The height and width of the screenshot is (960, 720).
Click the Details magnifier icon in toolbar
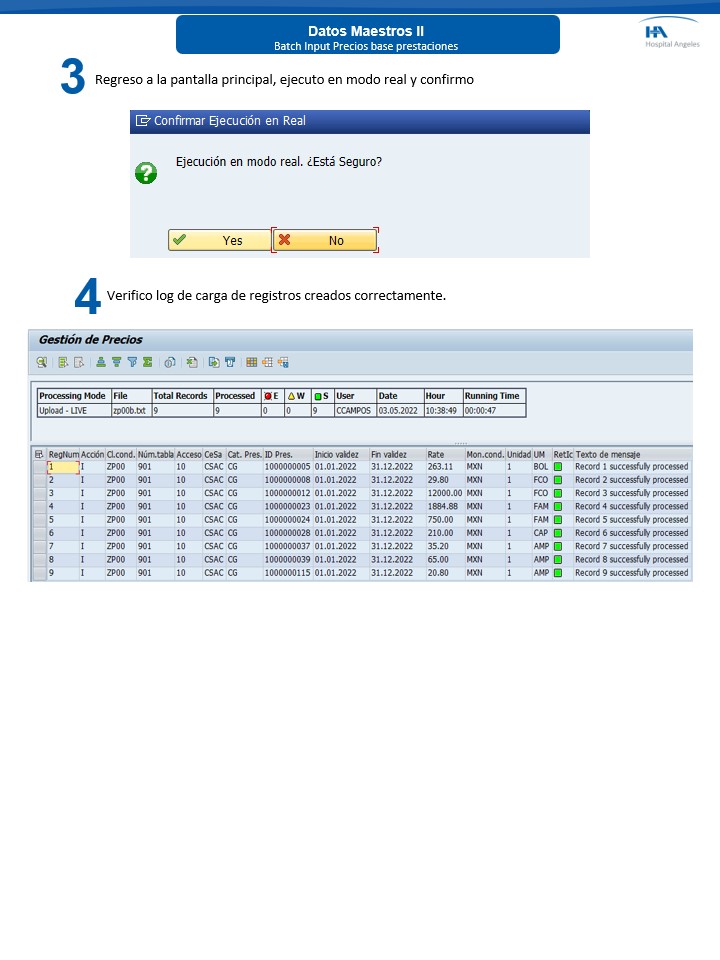pyautogui.click(x=42, y=362)
